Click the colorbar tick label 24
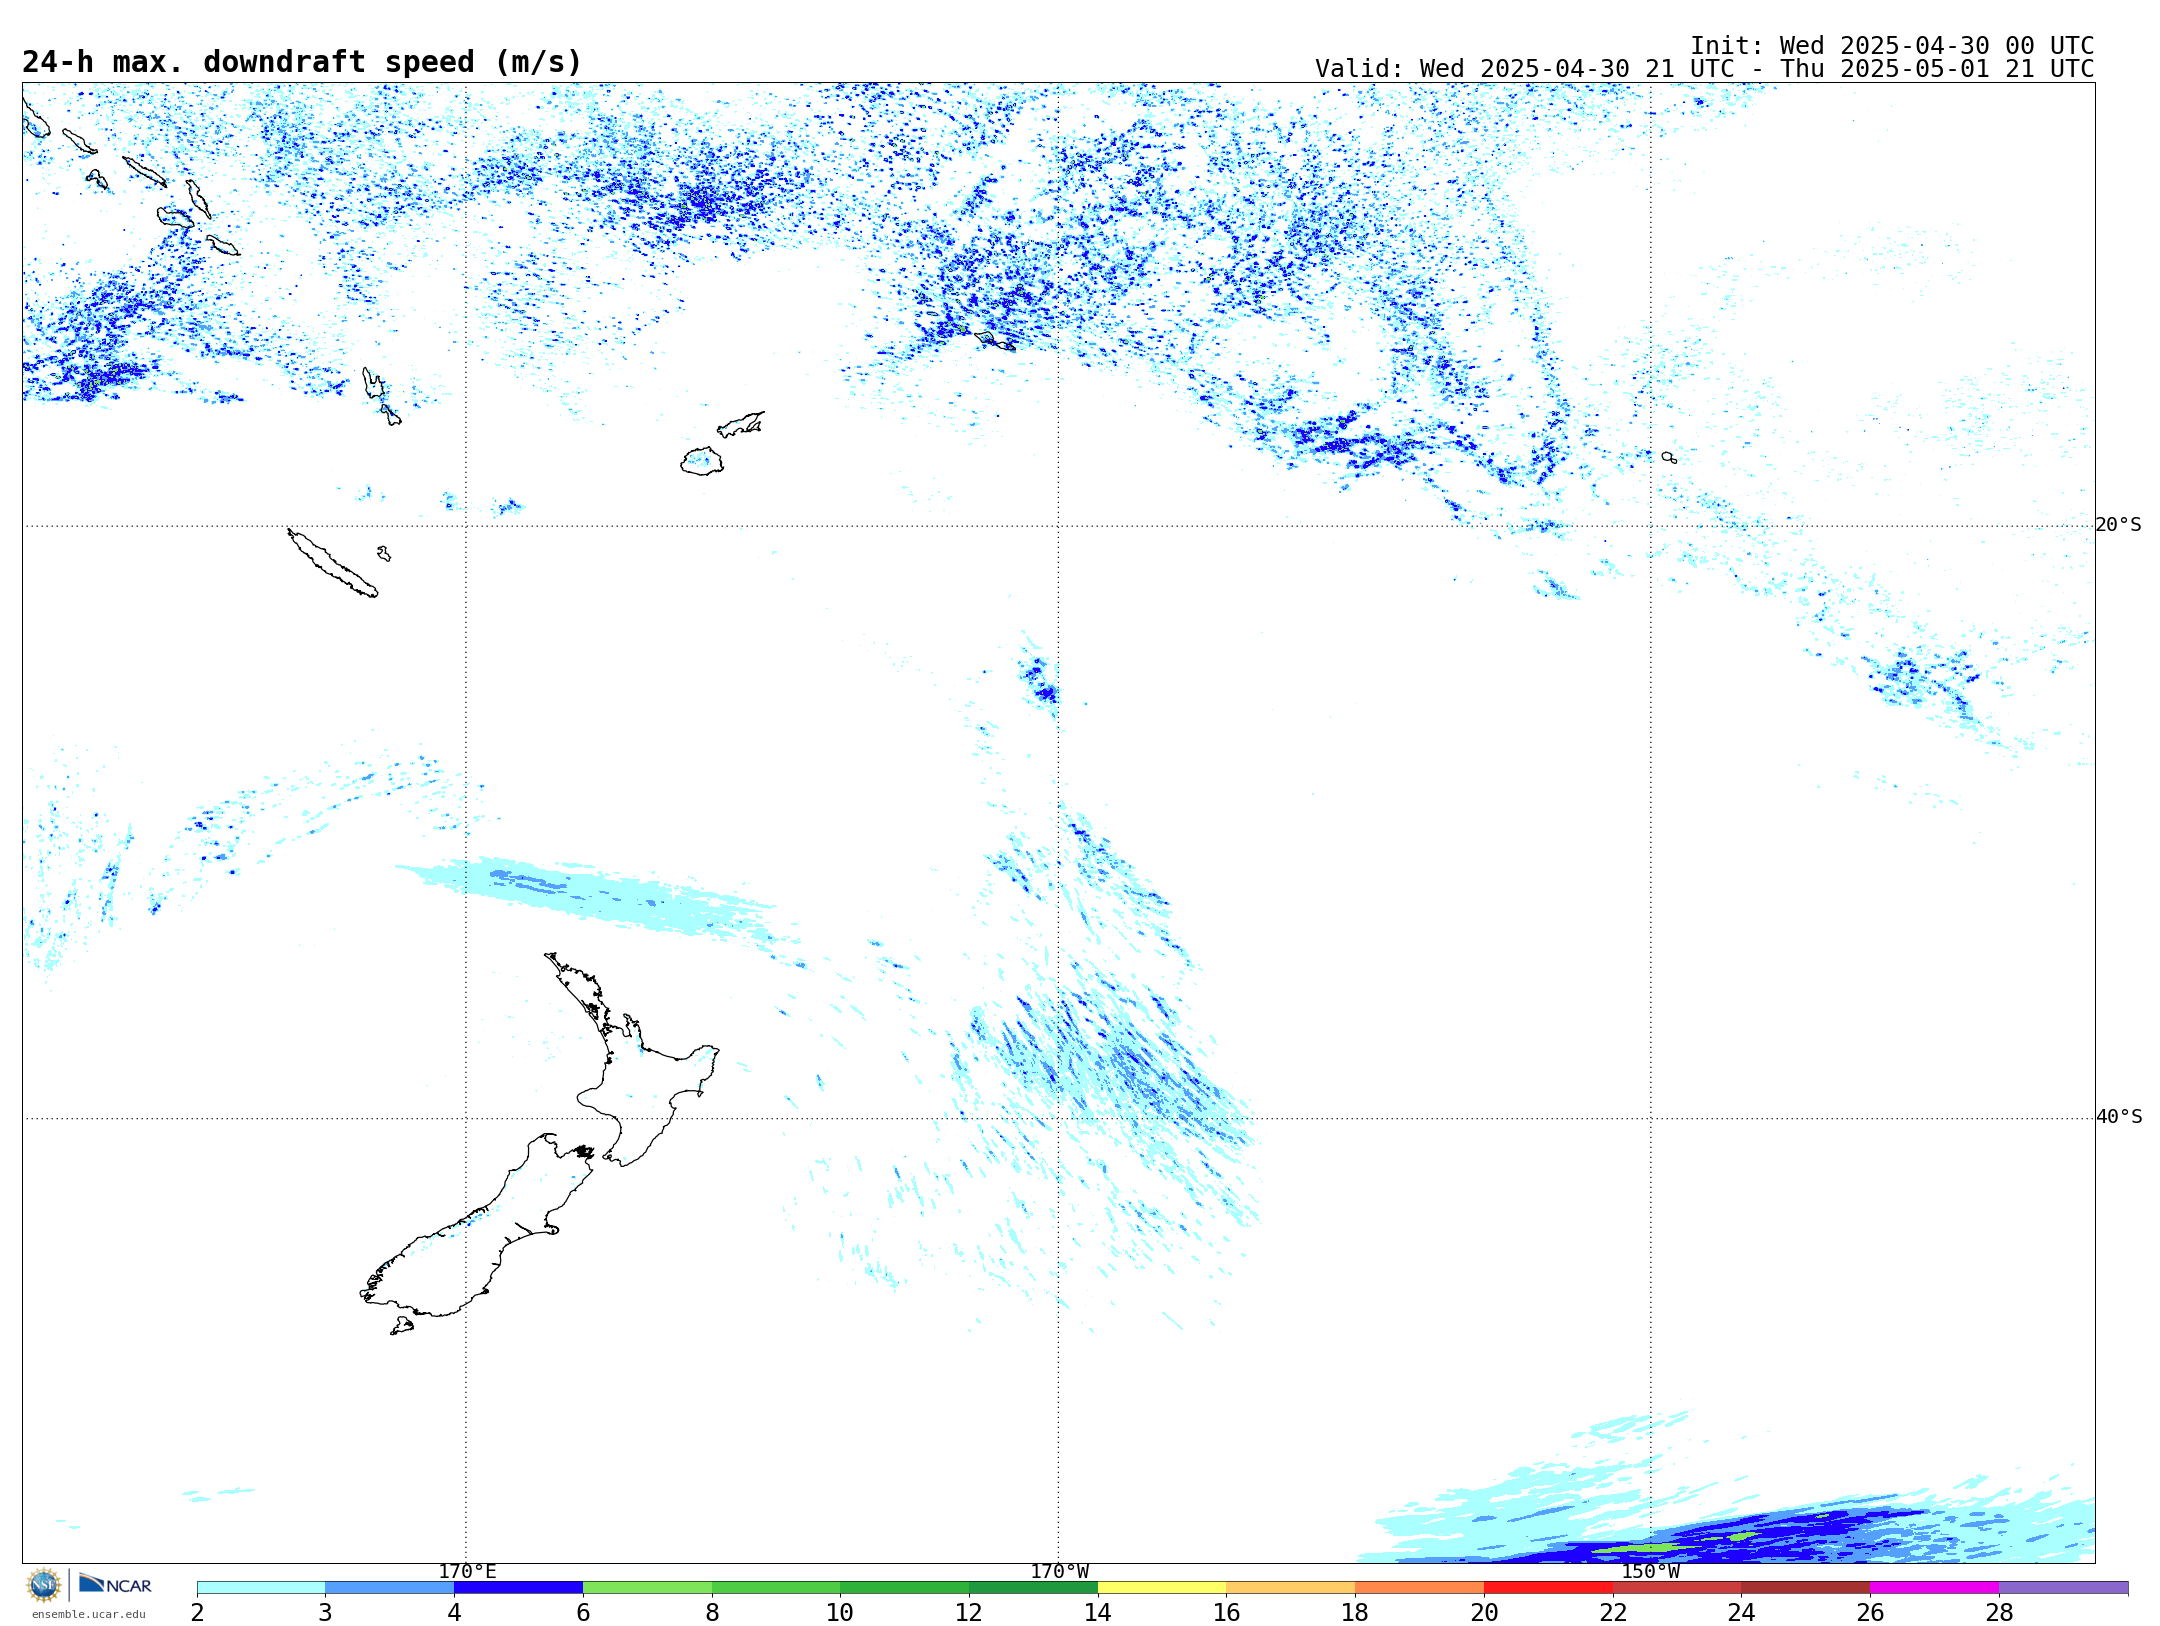The width and height of the screenshot is (2160, 1626). point(1741,1612)
